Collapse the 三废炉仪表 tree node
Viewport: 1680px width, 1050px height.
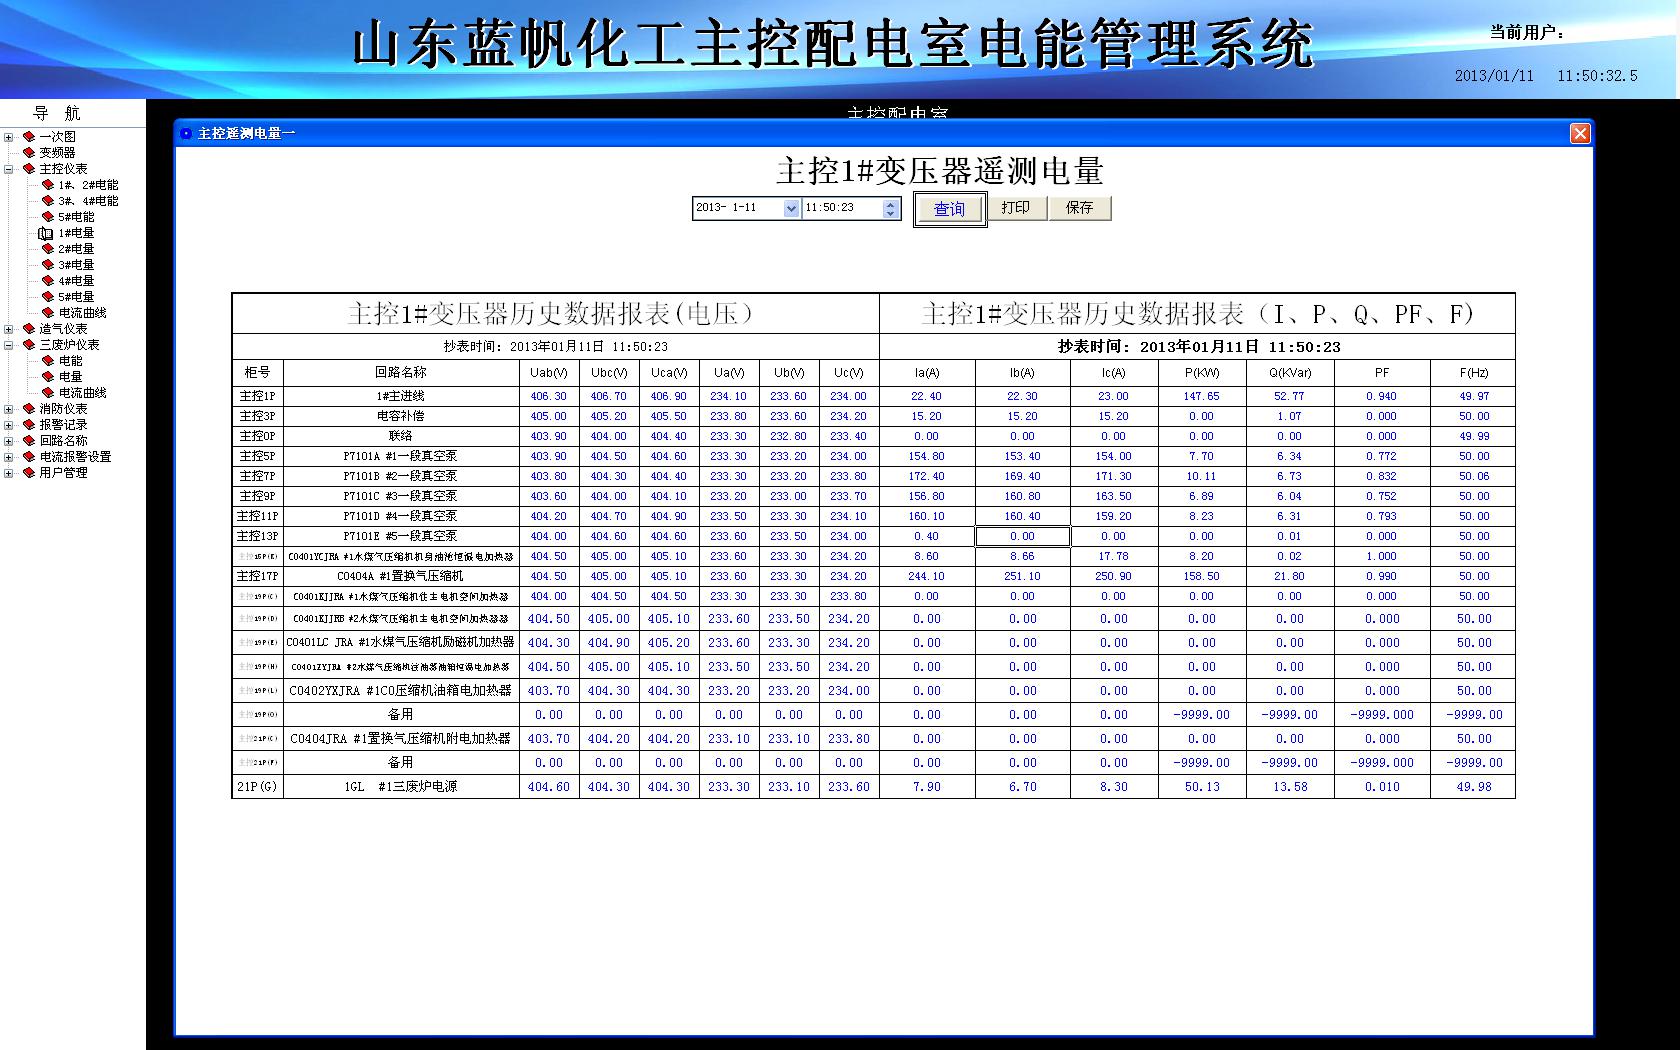(8, 345)
